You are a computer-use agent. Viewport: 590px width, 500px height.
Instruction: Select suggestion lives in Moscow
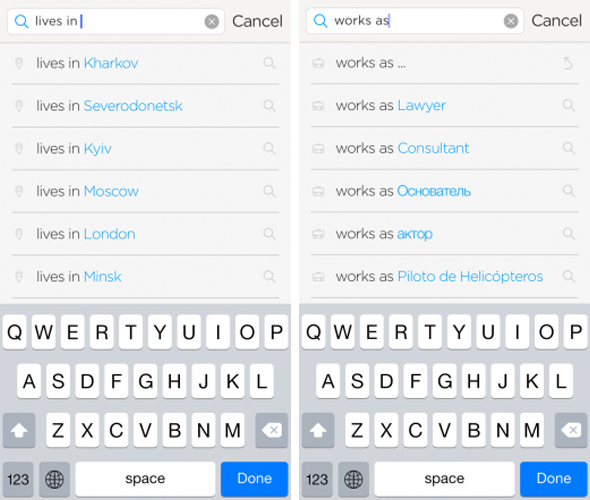pyautogui.click(x=145, y=191)
